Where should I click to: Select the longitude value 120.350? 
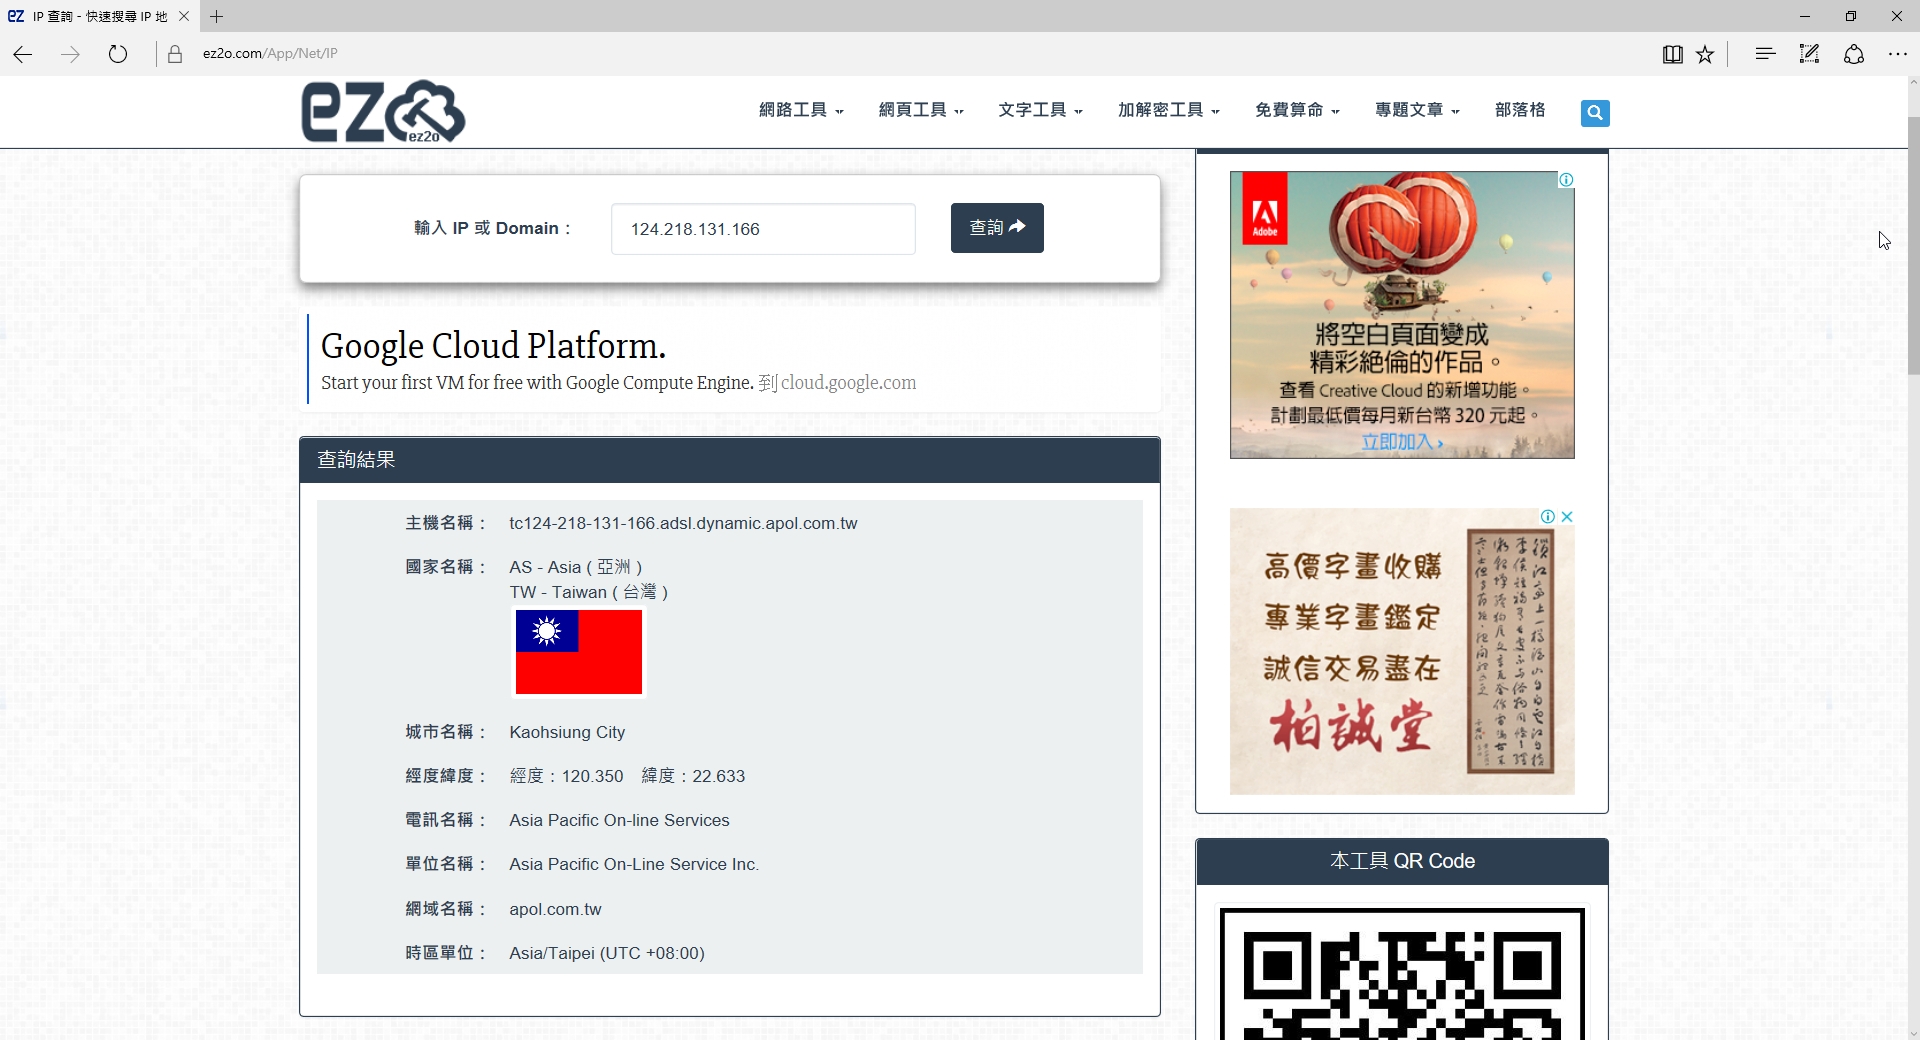click(592, 776)
